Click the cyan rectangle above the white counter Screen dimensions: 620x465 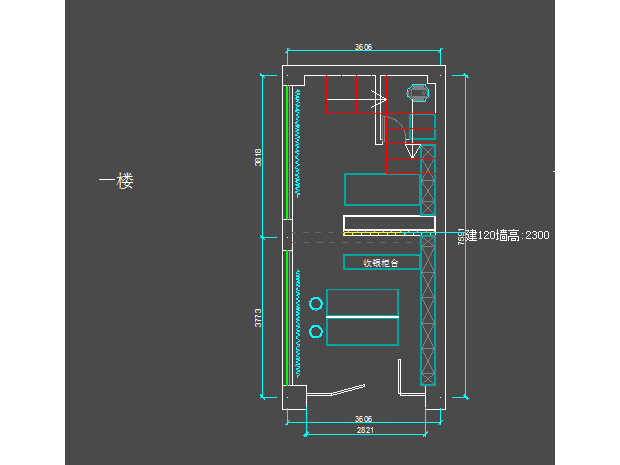[x=382, y=189]
